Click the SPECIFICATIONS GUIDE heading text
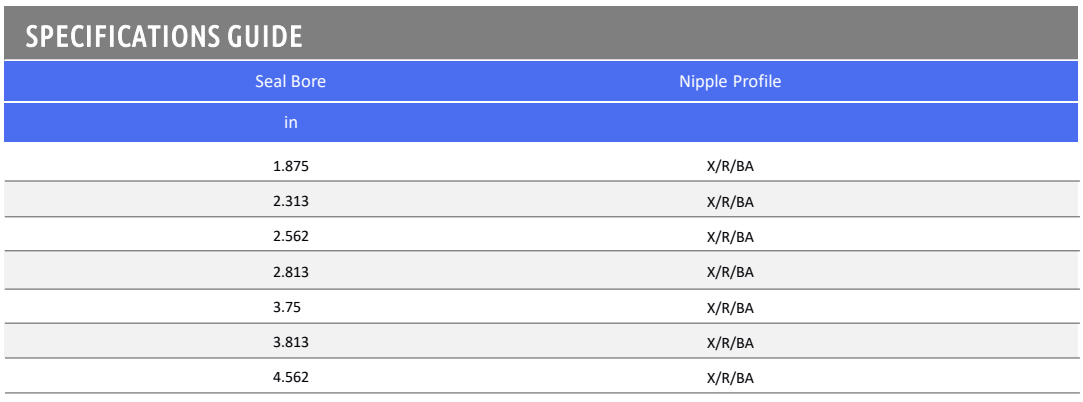 click(164, 37)
